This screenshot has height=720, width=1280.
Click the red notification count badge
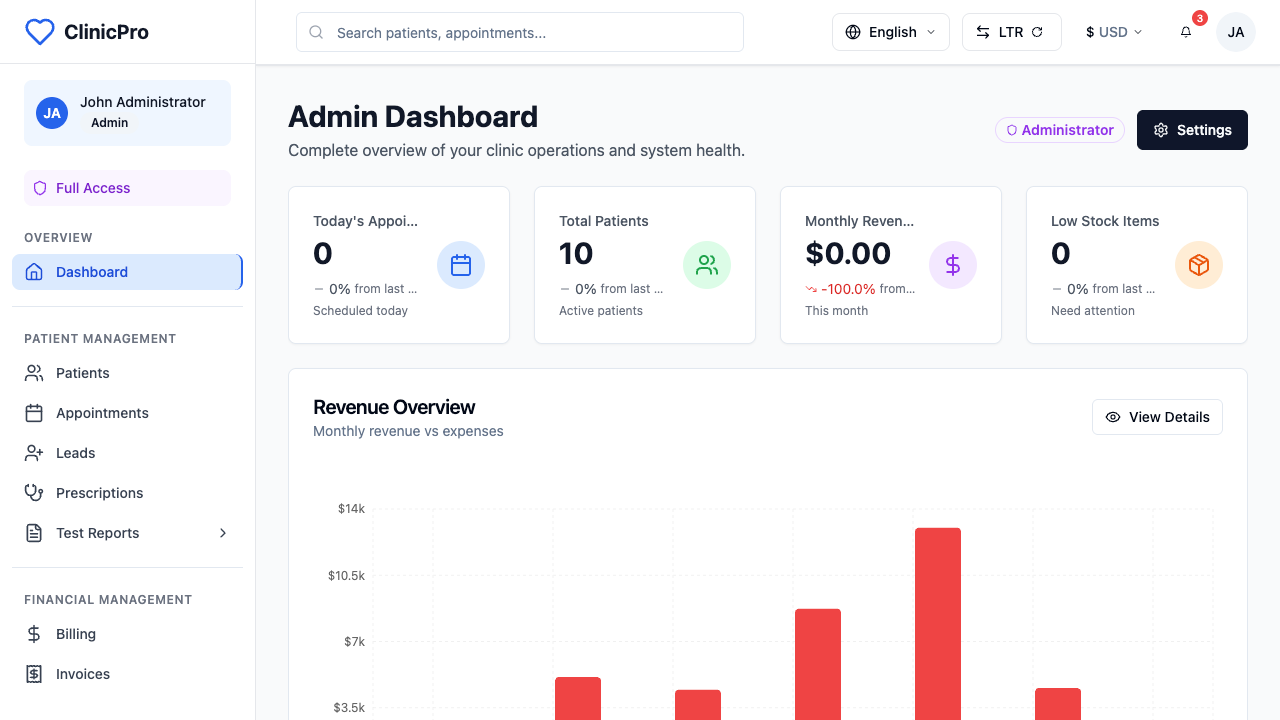pyautogui.click(x=1200, y=18)
